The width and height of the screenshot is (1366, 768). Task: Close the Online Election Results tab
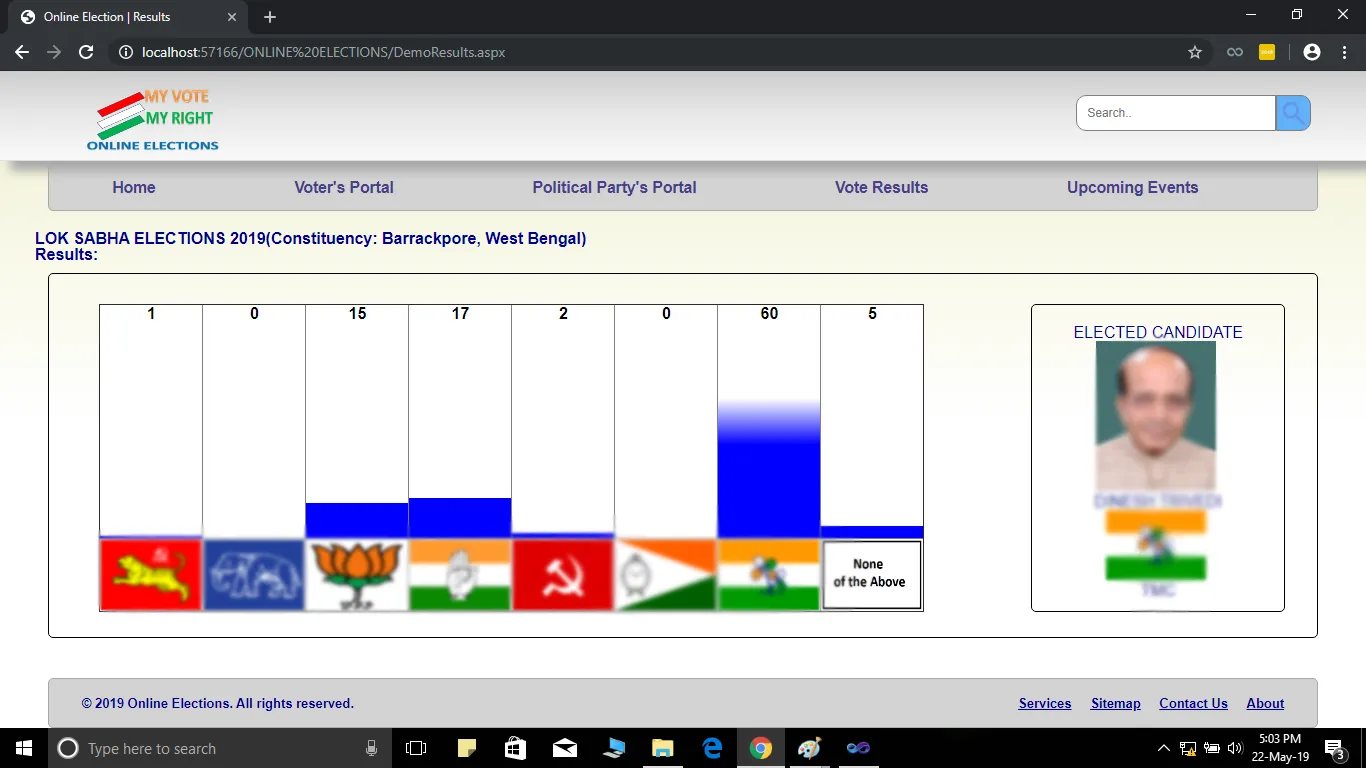[x=232, y=17]
